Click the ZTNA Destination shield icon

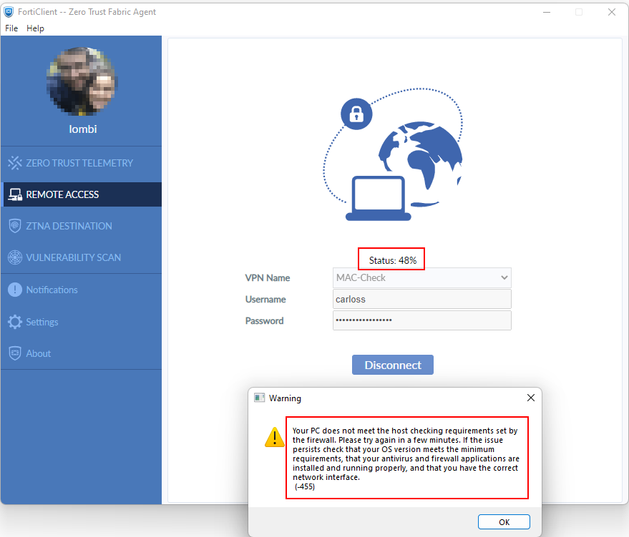15,226
